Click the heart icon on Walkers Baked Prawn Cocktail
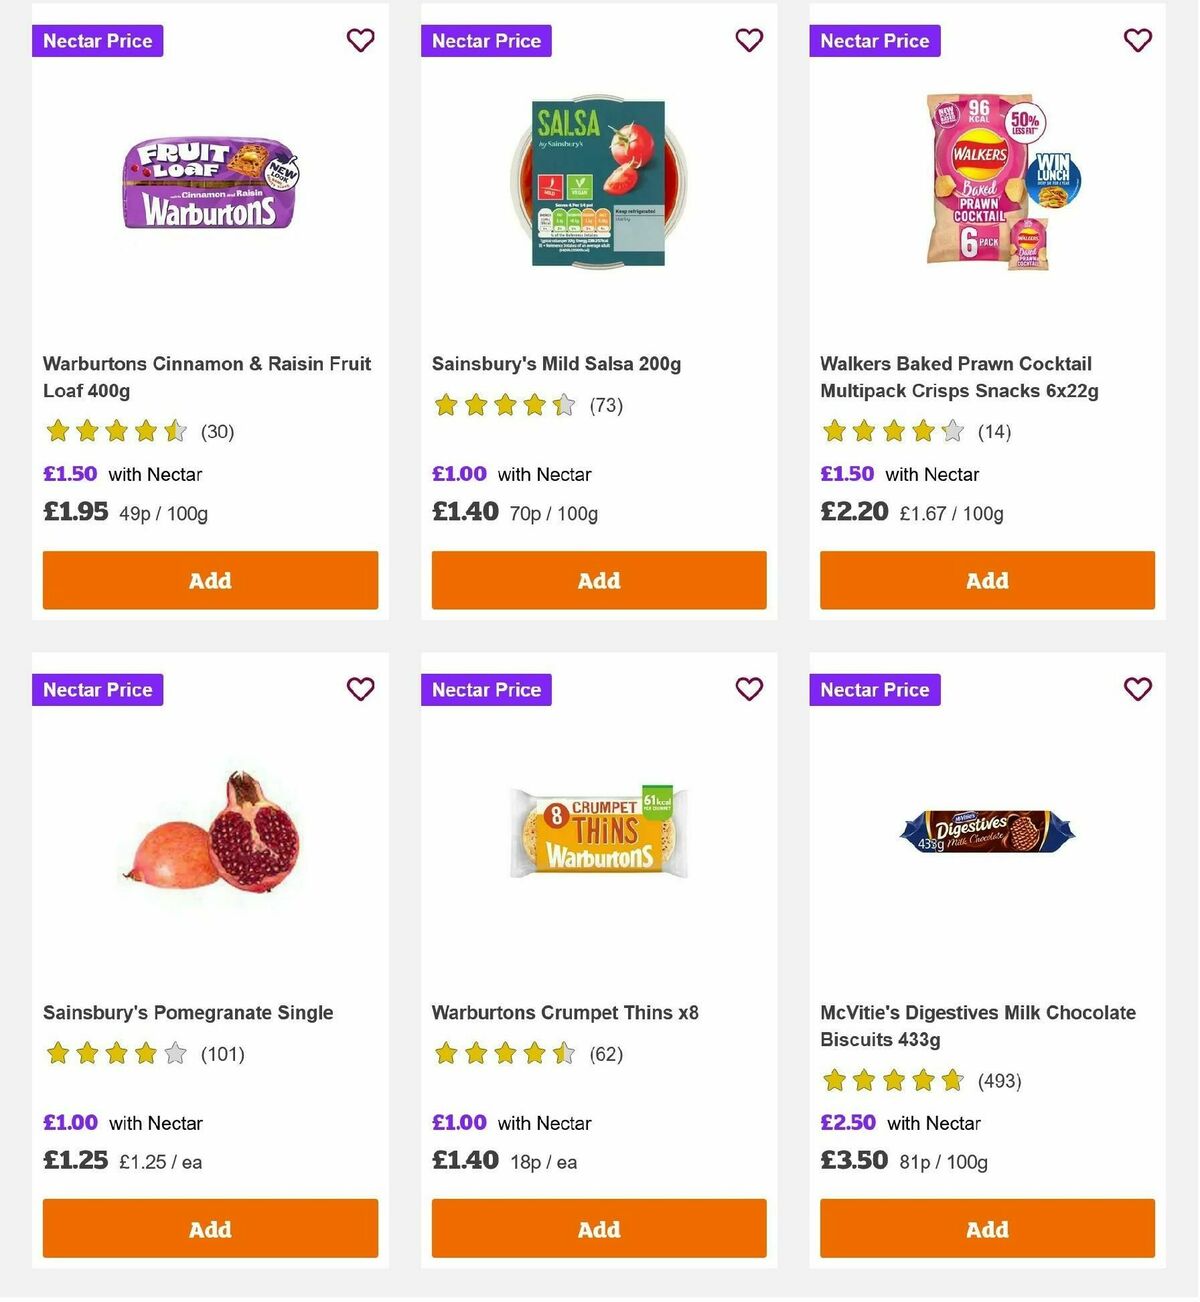This screenshot has width=1200, height=1302. pos(1137,40)
